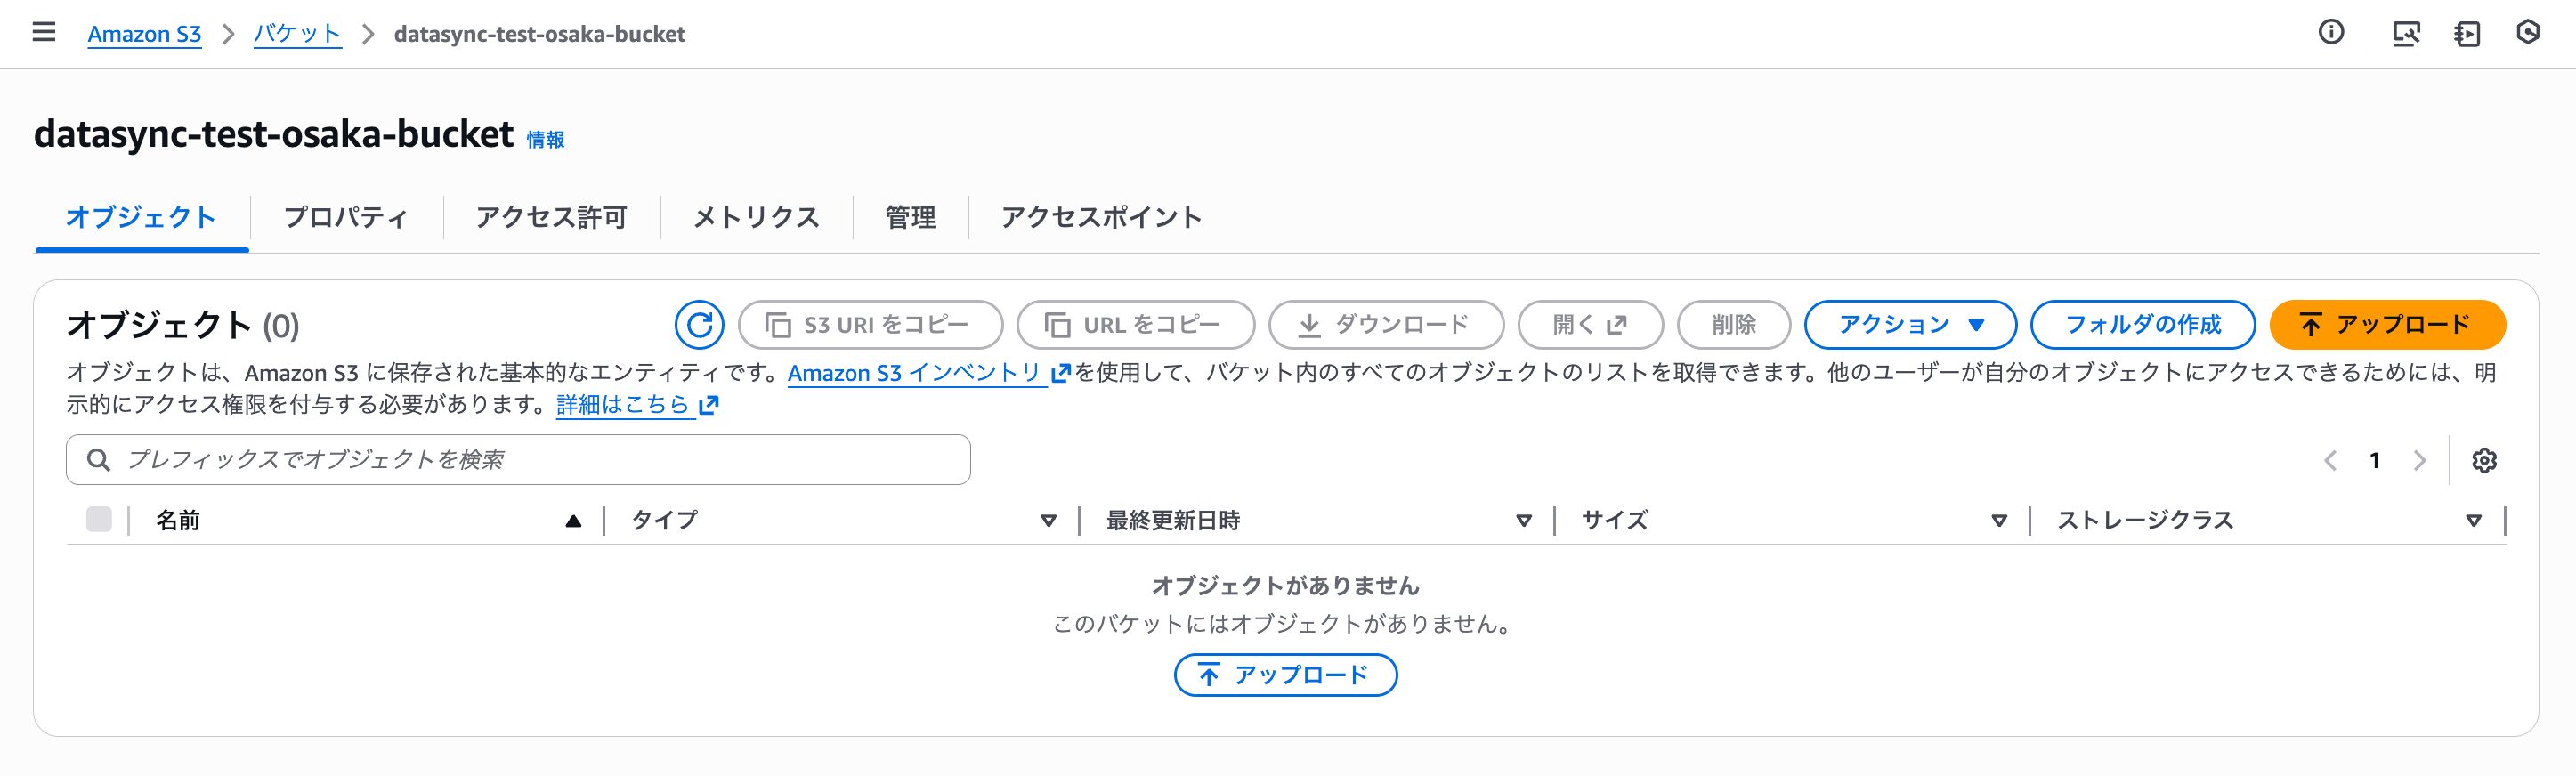The width and height of the screenshot is (2576, 776).
Task: Open the メトリクス tab
Action: pyautogui.click(x=756, y=217)
